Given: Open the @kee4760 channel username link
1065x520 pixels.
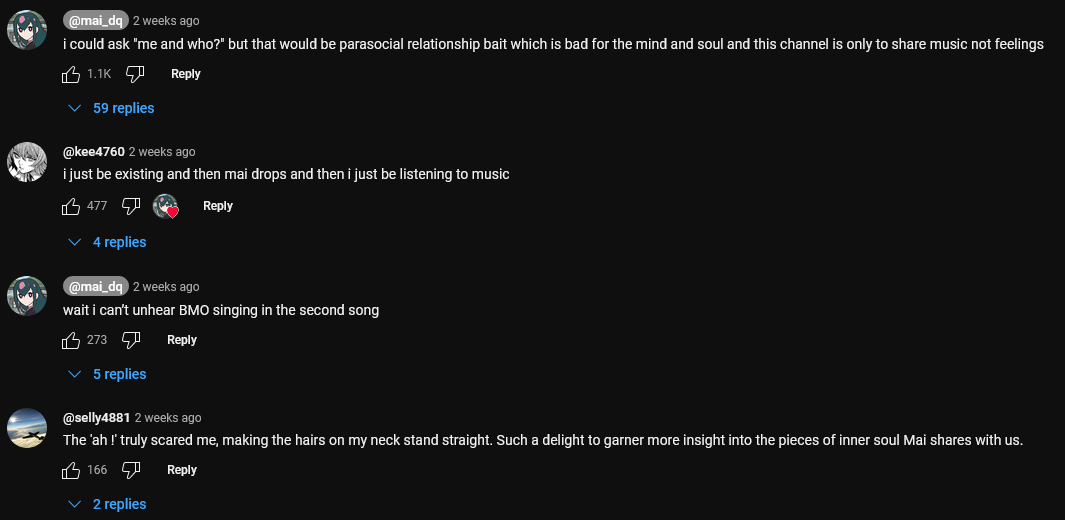Looking at the screenshot, I should [x=94, y=152].
